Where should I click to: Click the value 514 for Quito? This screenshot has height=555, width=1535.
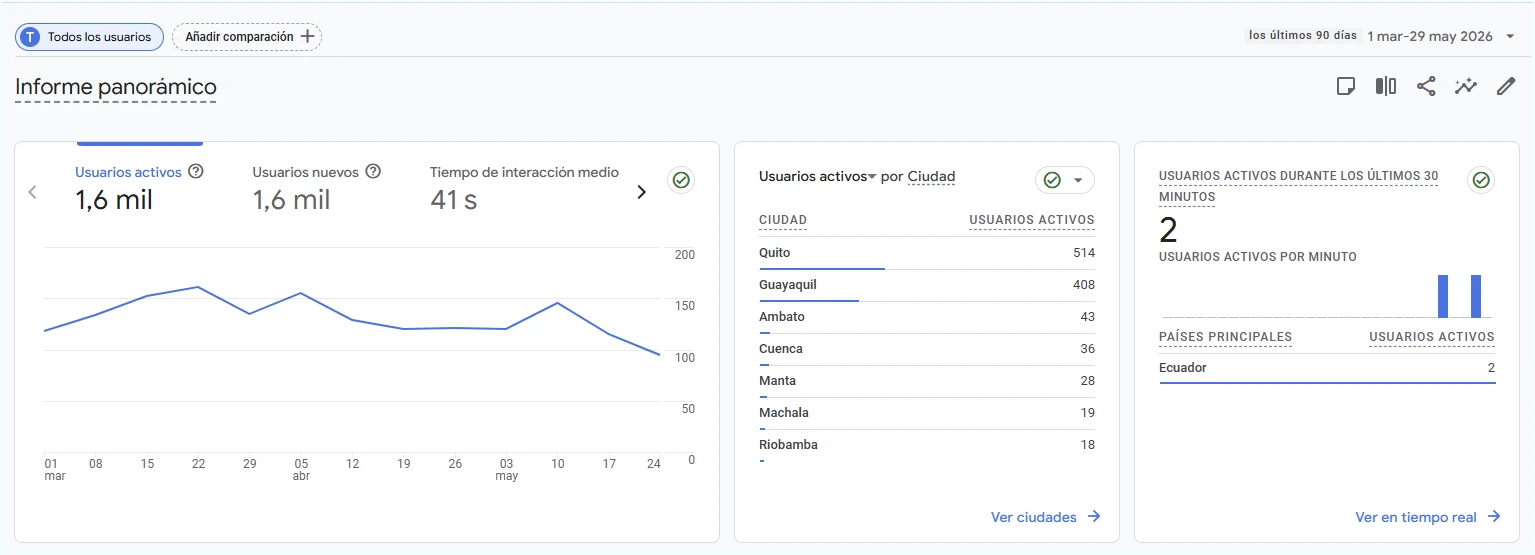point(1084,253)
